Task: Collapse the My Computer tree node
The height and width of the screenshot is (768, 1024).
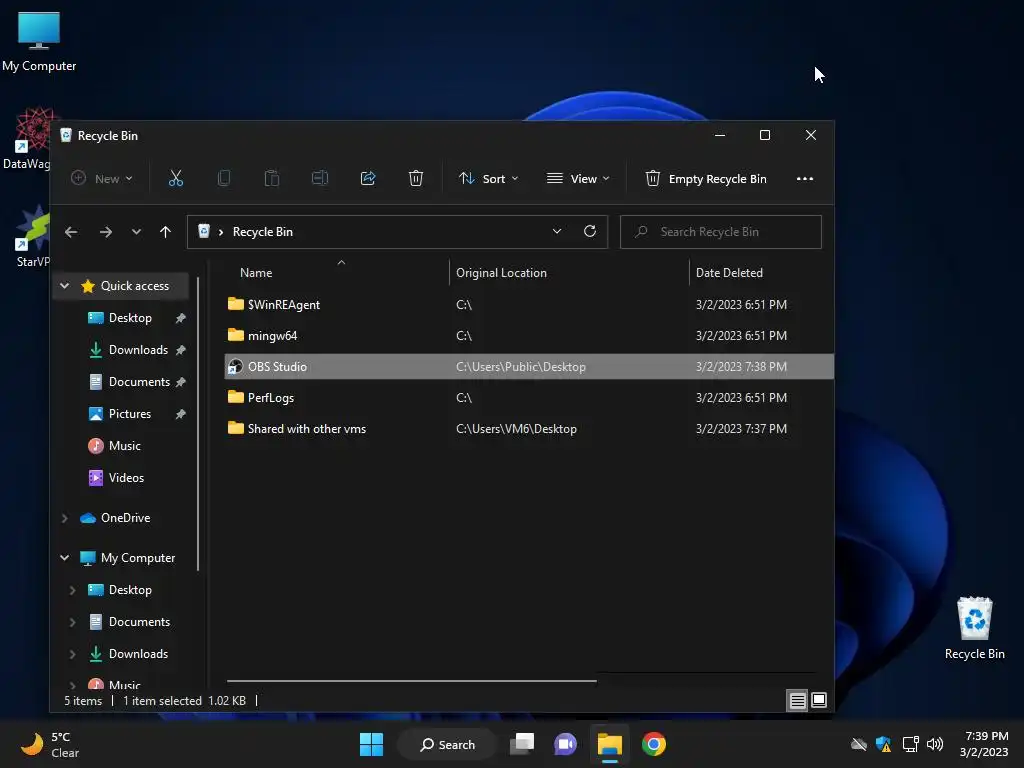Action: click(x=65, y=558)
